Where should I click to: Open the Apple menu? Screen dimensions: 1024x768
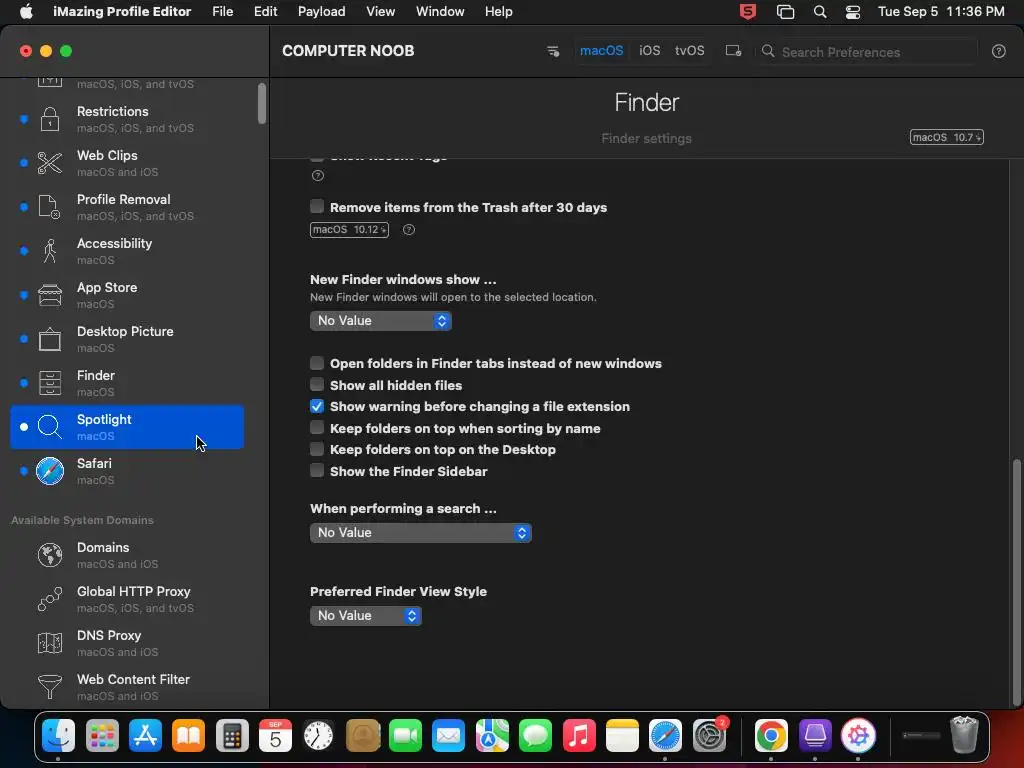point(26,12)
